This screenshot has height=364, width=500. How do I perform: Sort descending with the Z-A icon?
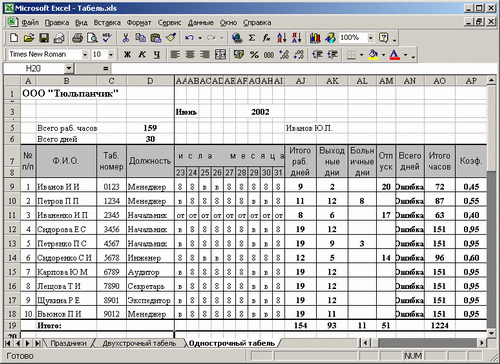coord(297,38)
